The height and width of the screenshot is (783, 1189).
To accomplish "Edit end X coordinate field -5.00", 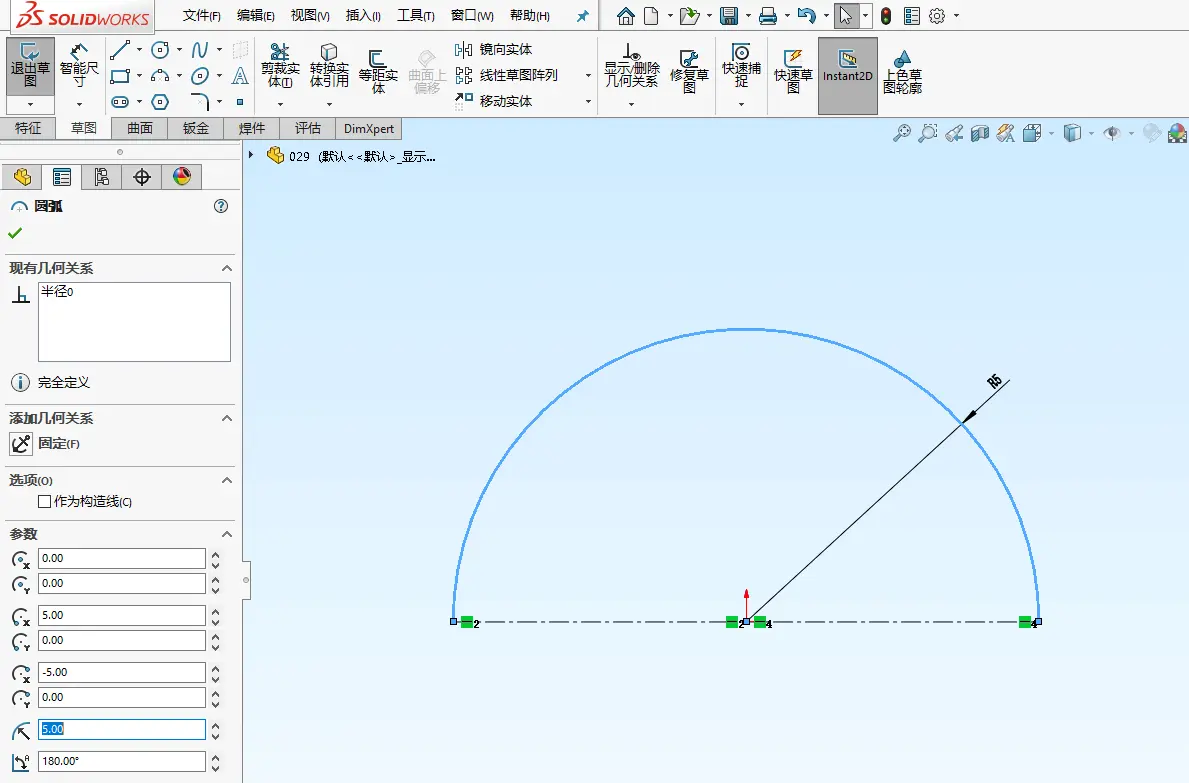I will [122, 672].
